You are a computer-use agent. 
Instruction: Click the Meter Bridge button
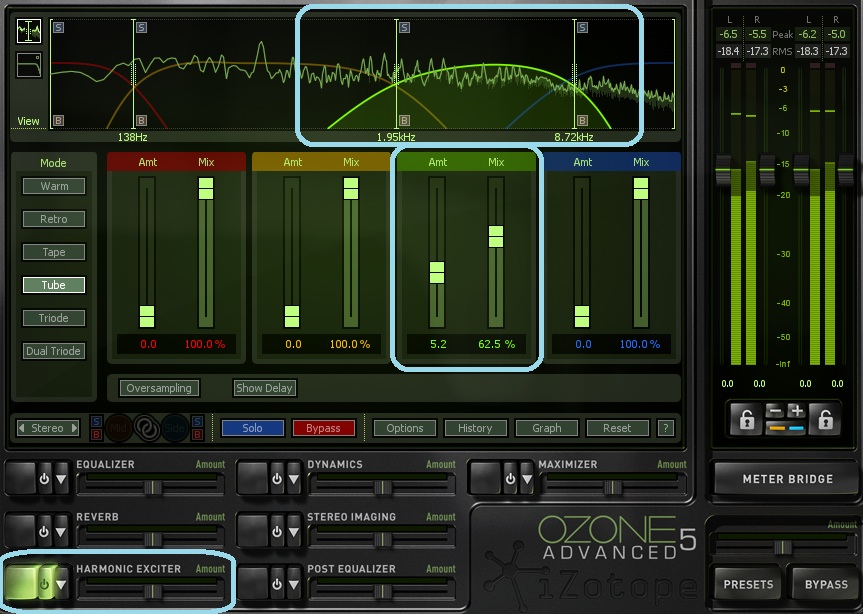click(787, 479)
